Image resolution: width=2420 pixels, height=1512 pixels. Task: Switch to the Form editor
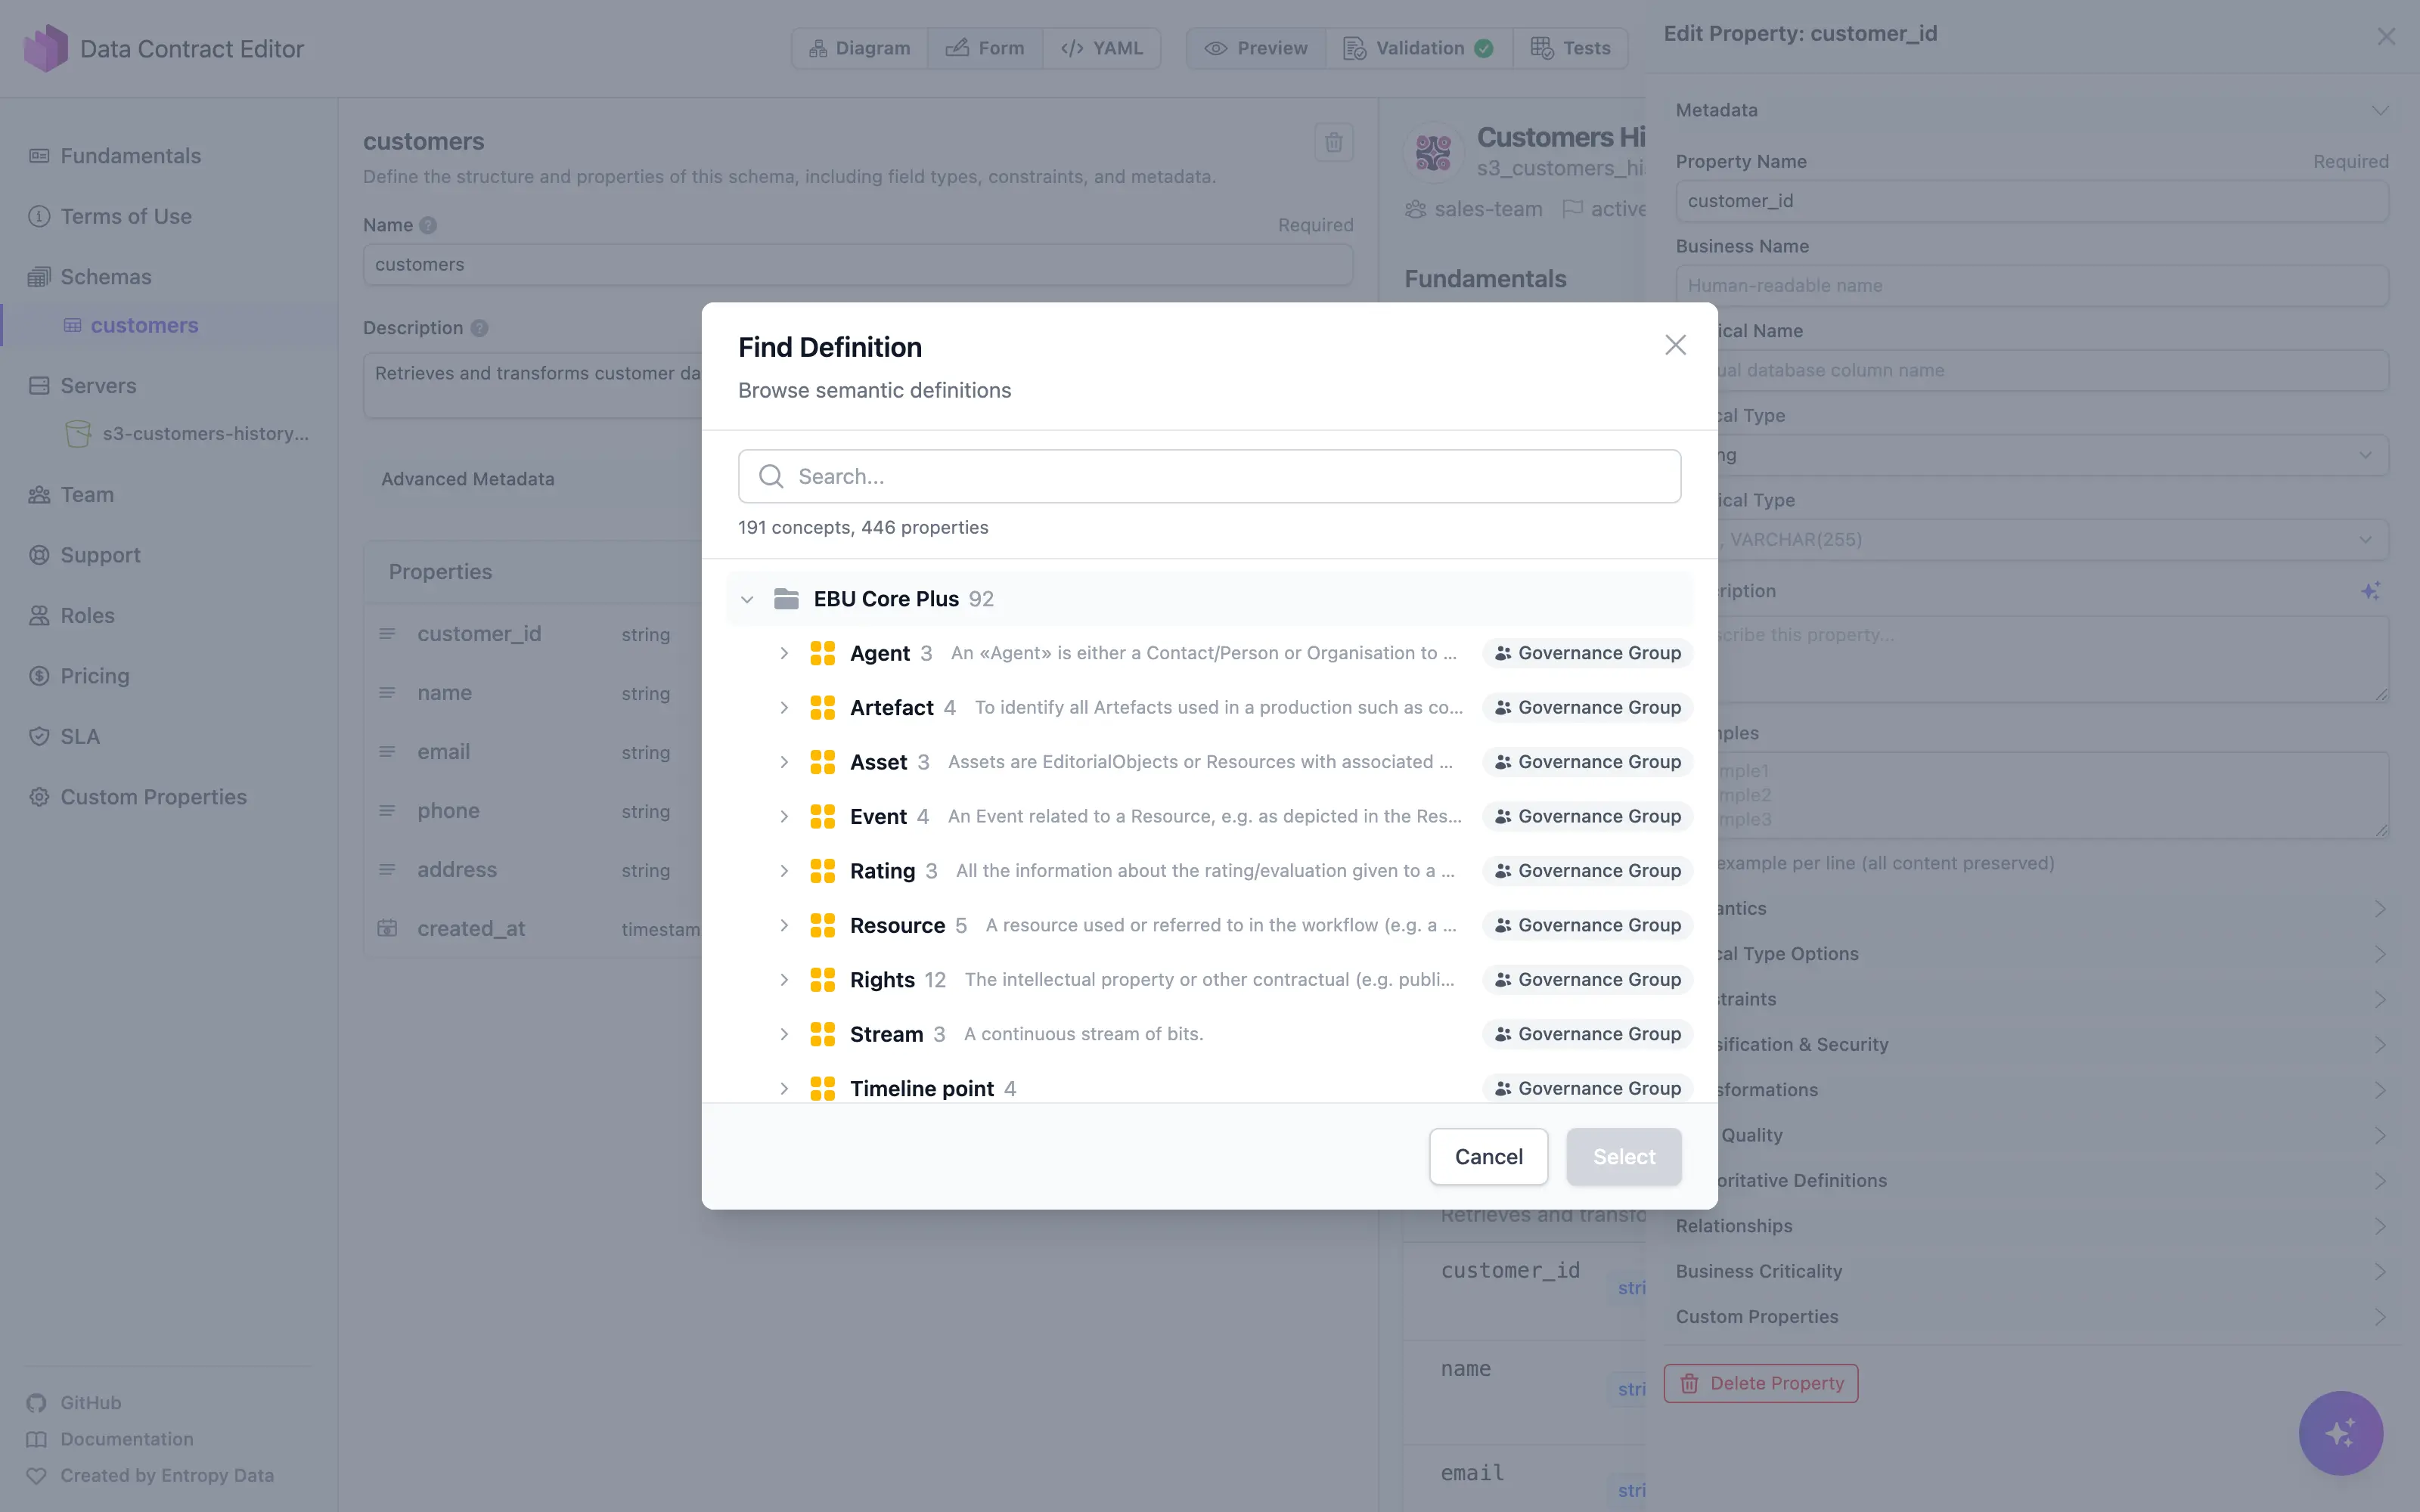(x=985, y=47)
